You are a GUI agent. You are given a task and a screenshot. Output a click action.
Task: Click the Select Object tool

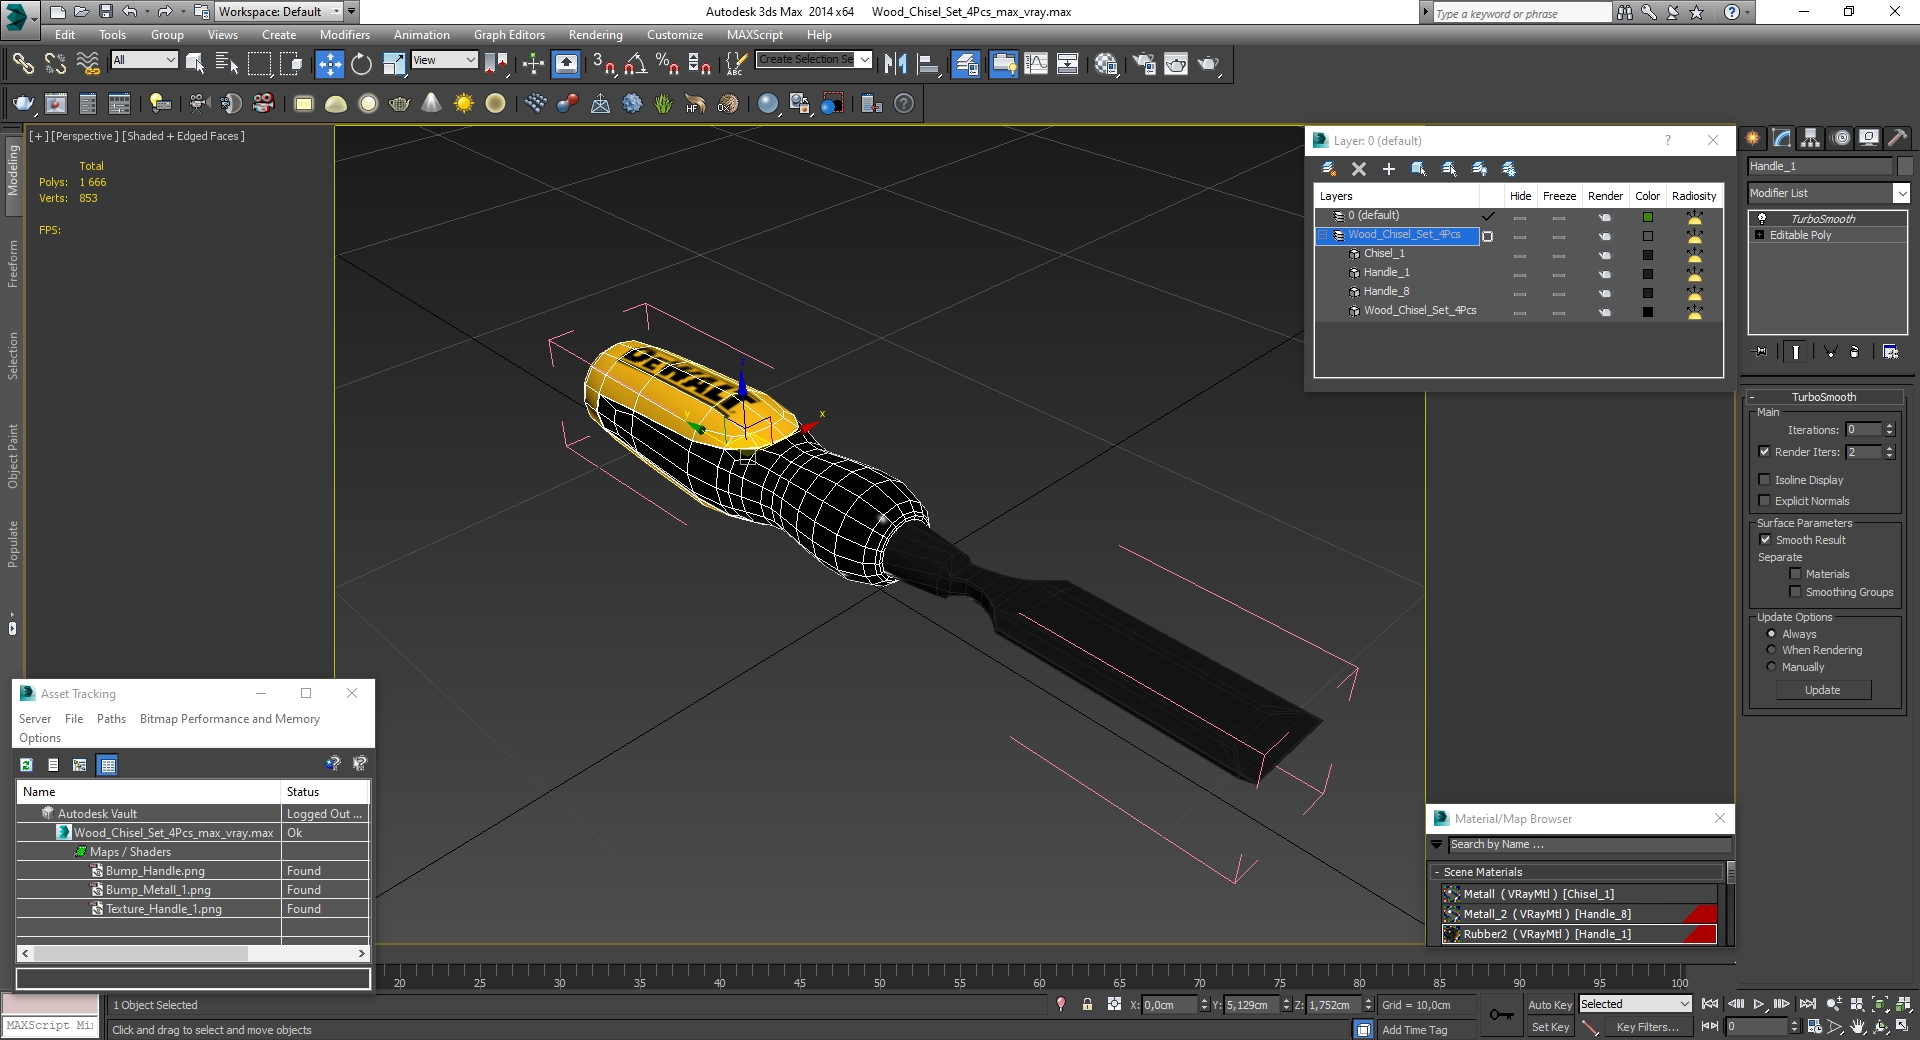[195, 64]
